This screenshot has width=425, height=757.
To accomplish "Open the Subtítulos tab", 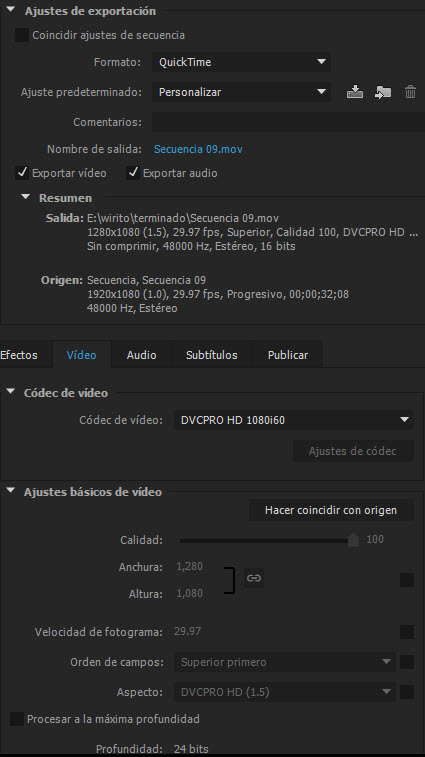I will (x=212, y=355).
